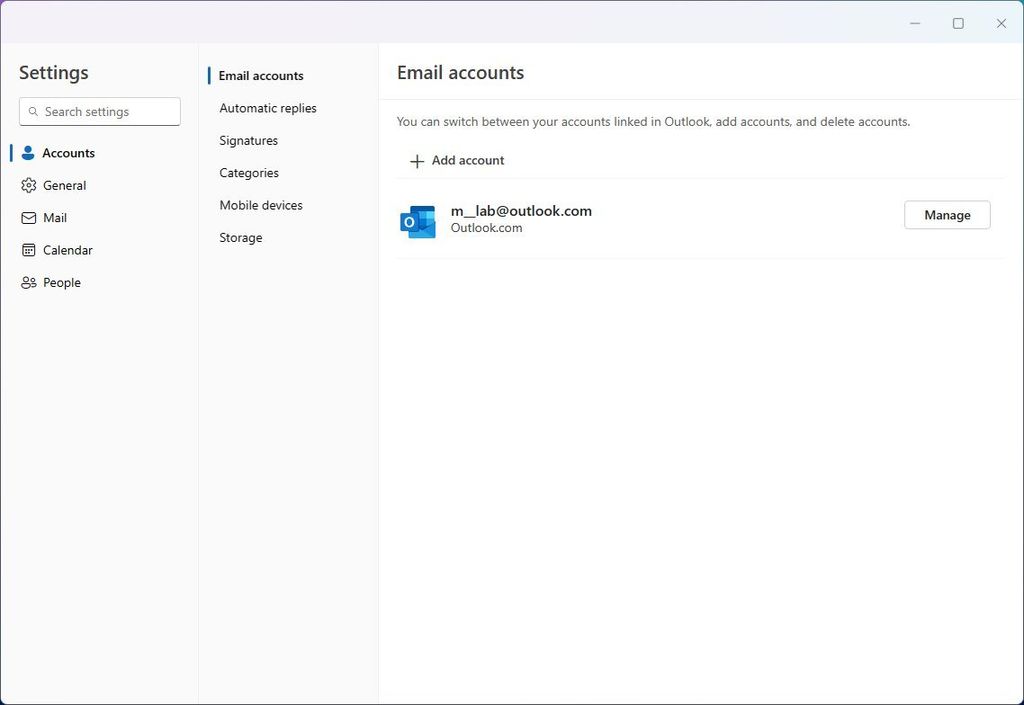
Task: Open Calendar settings via calendar icon
Action: pyautogui.click(x=28, y=249)
